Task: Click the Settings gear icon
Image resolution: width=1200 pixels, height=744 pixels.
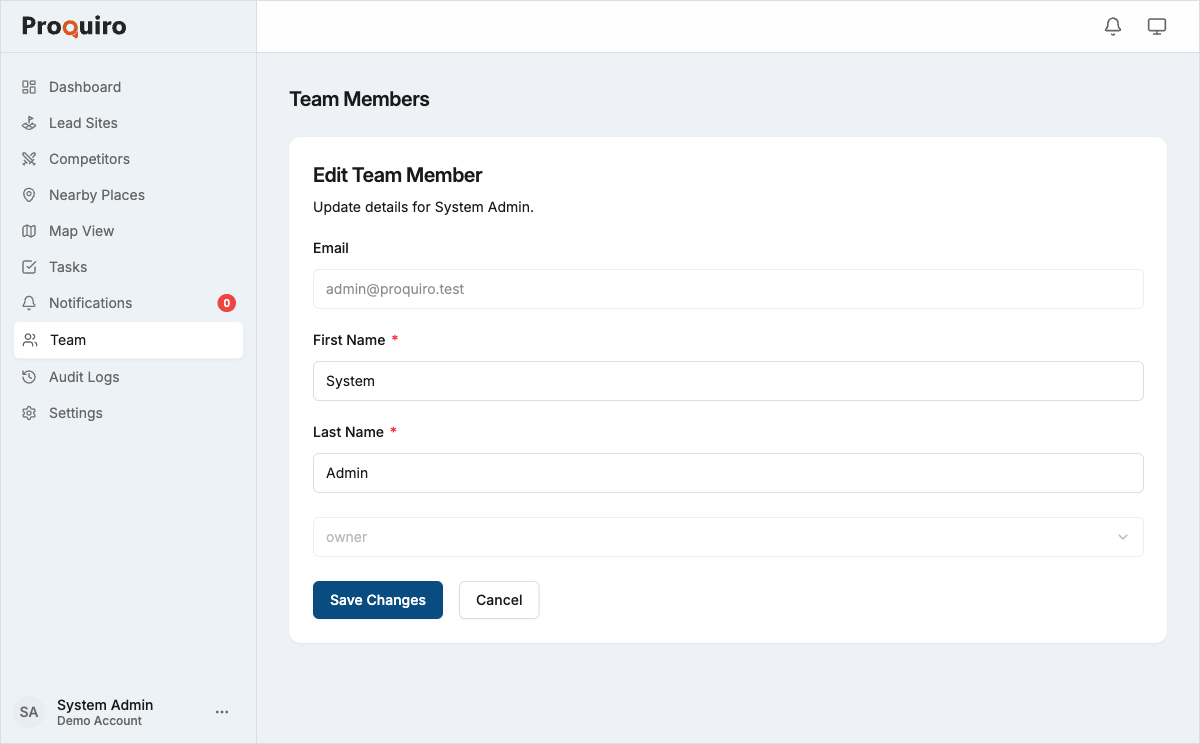Action: coord(30,413)
